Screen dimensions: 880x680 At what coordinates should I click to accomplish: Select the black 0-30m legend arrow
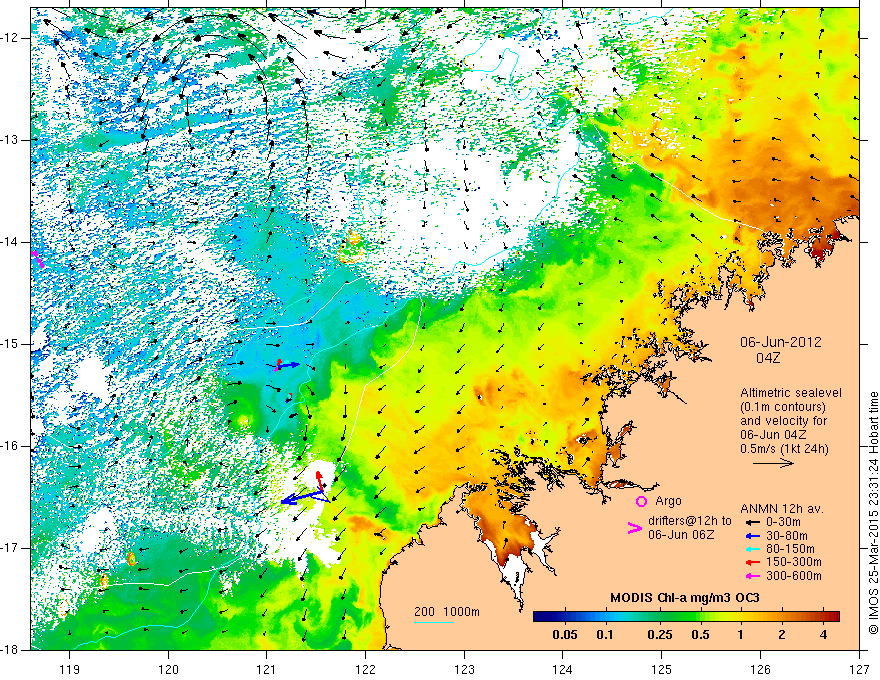coord(752,522)
